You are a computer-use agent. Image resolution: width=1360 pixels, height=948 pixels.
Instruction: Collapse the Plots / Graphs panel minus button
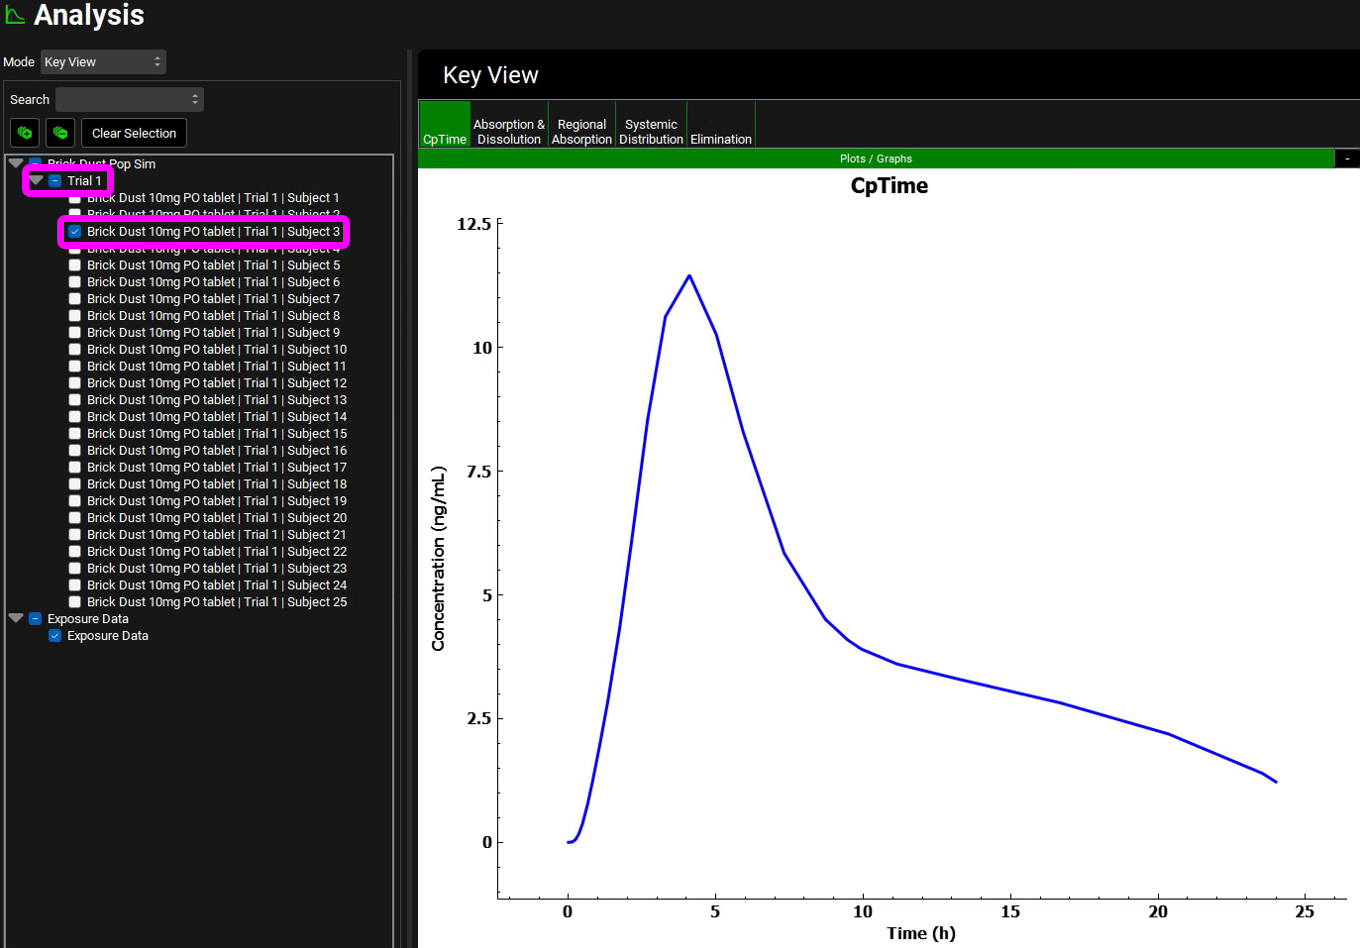[1347, 159]
